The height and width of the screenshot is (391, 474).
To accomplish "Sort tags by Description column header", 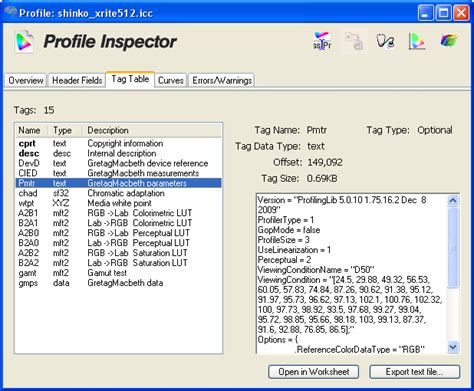I will 152,130.
